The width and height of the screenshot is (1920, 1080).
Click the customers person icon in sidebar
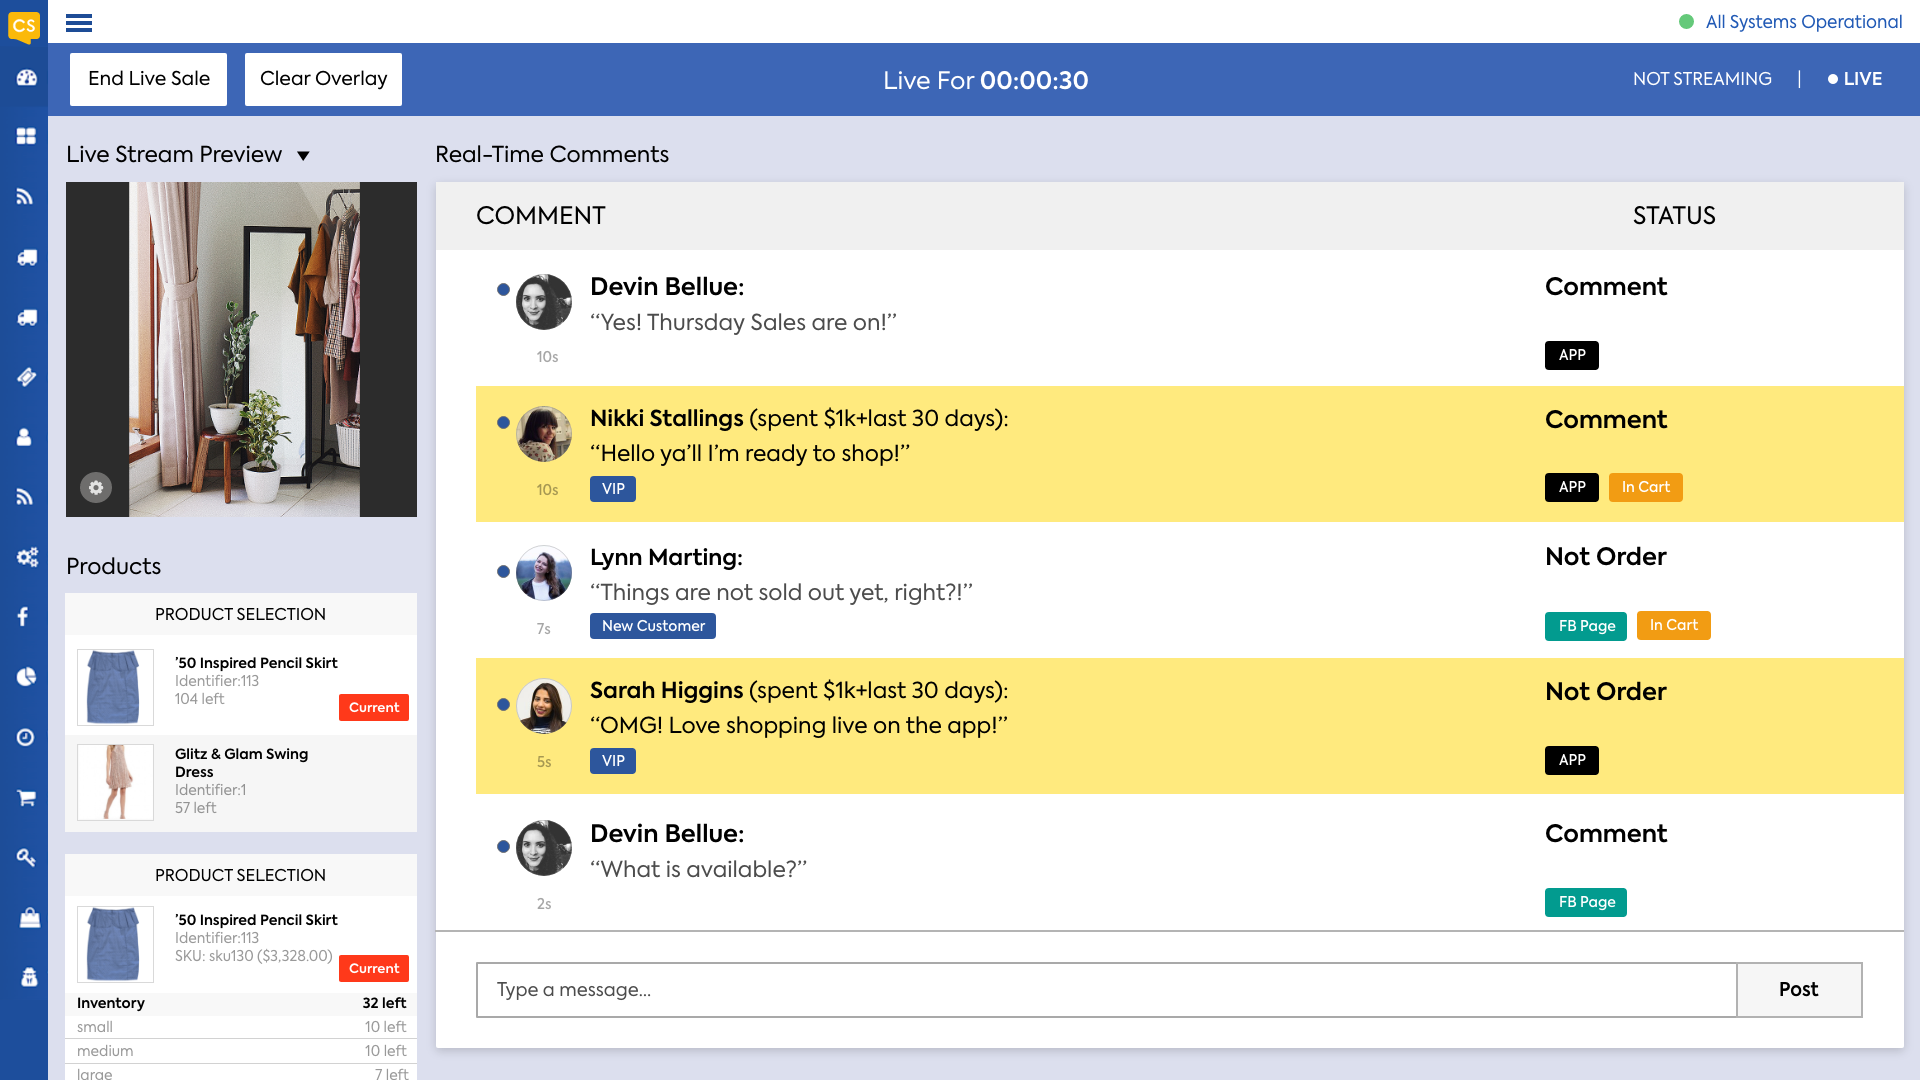(25, 437)
